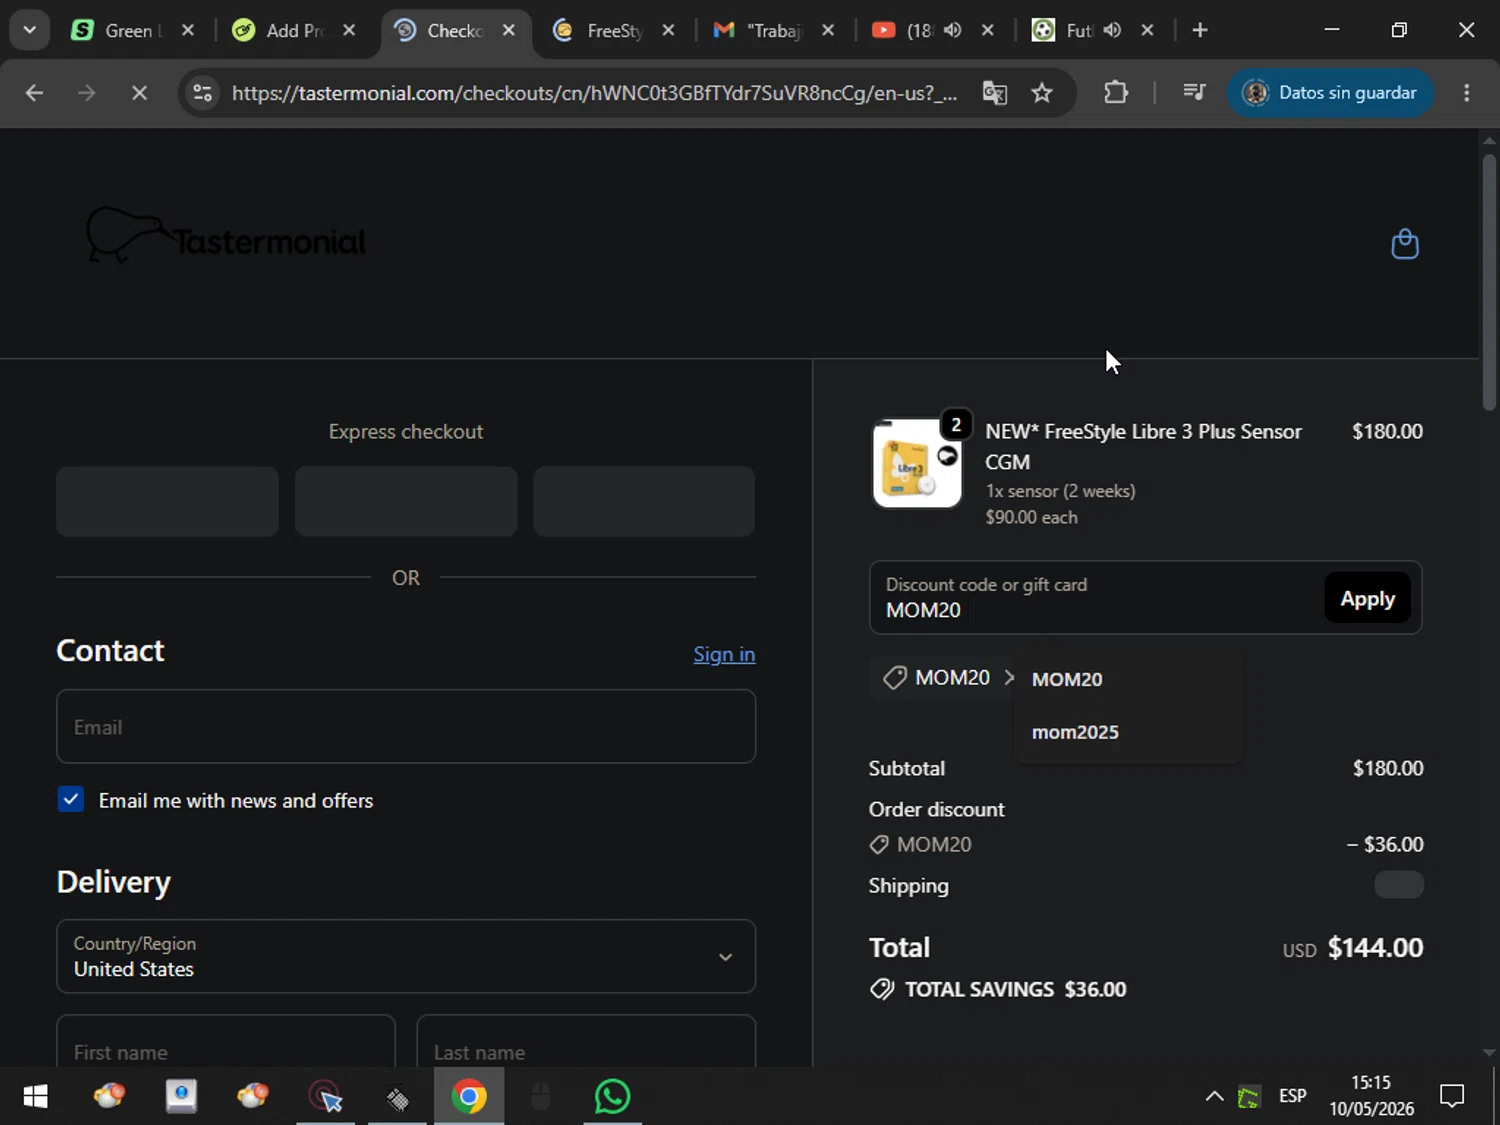The height and width of the screenshot is (1125, 1500).
Task: Click the tag icon beside TOTAL SAVINGS
Action: (882, 989)
